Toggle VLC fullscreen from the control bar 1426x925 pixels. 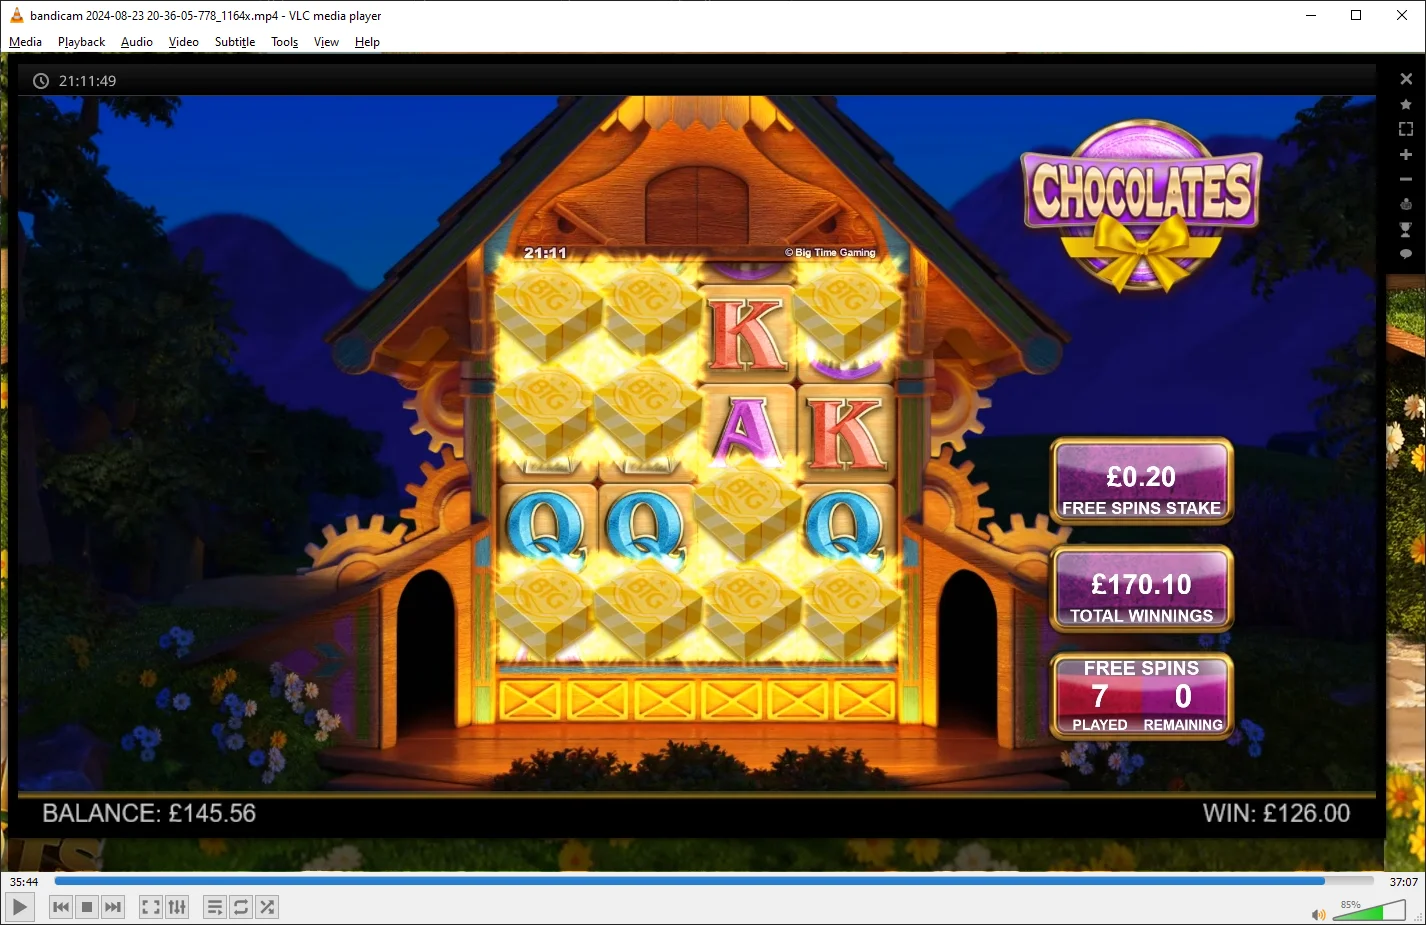pos(151,907)
